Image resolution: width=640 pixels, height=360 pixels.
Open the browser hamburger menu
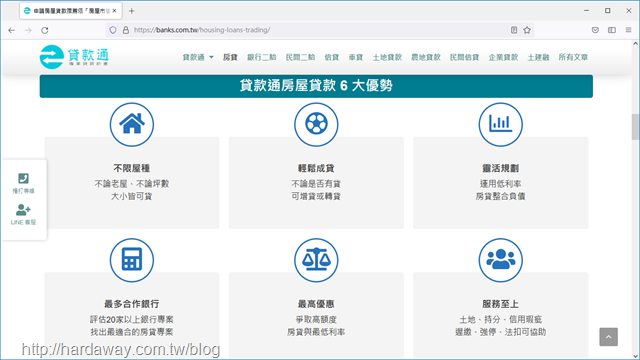pyautogui.click(x=628, y=30)
